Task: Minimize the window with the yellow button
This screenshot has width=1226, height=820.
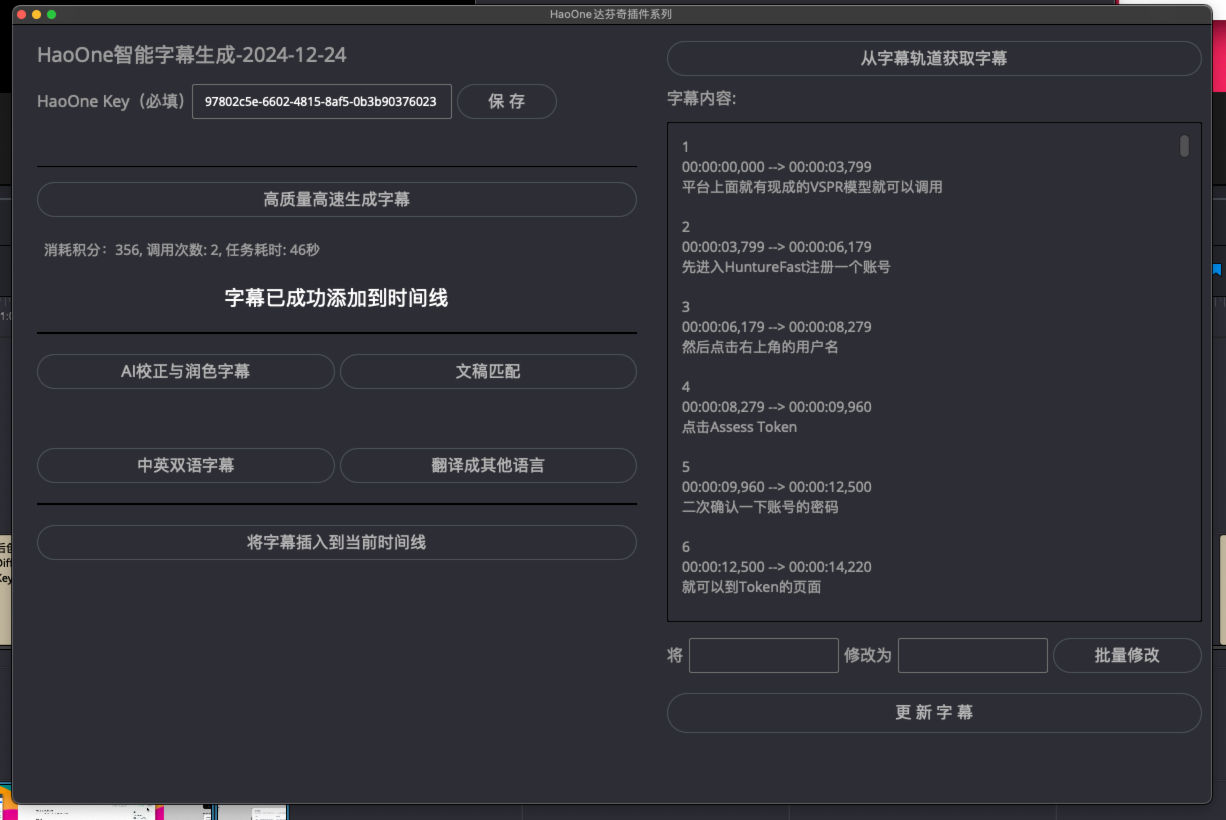Action: point(37,15)
